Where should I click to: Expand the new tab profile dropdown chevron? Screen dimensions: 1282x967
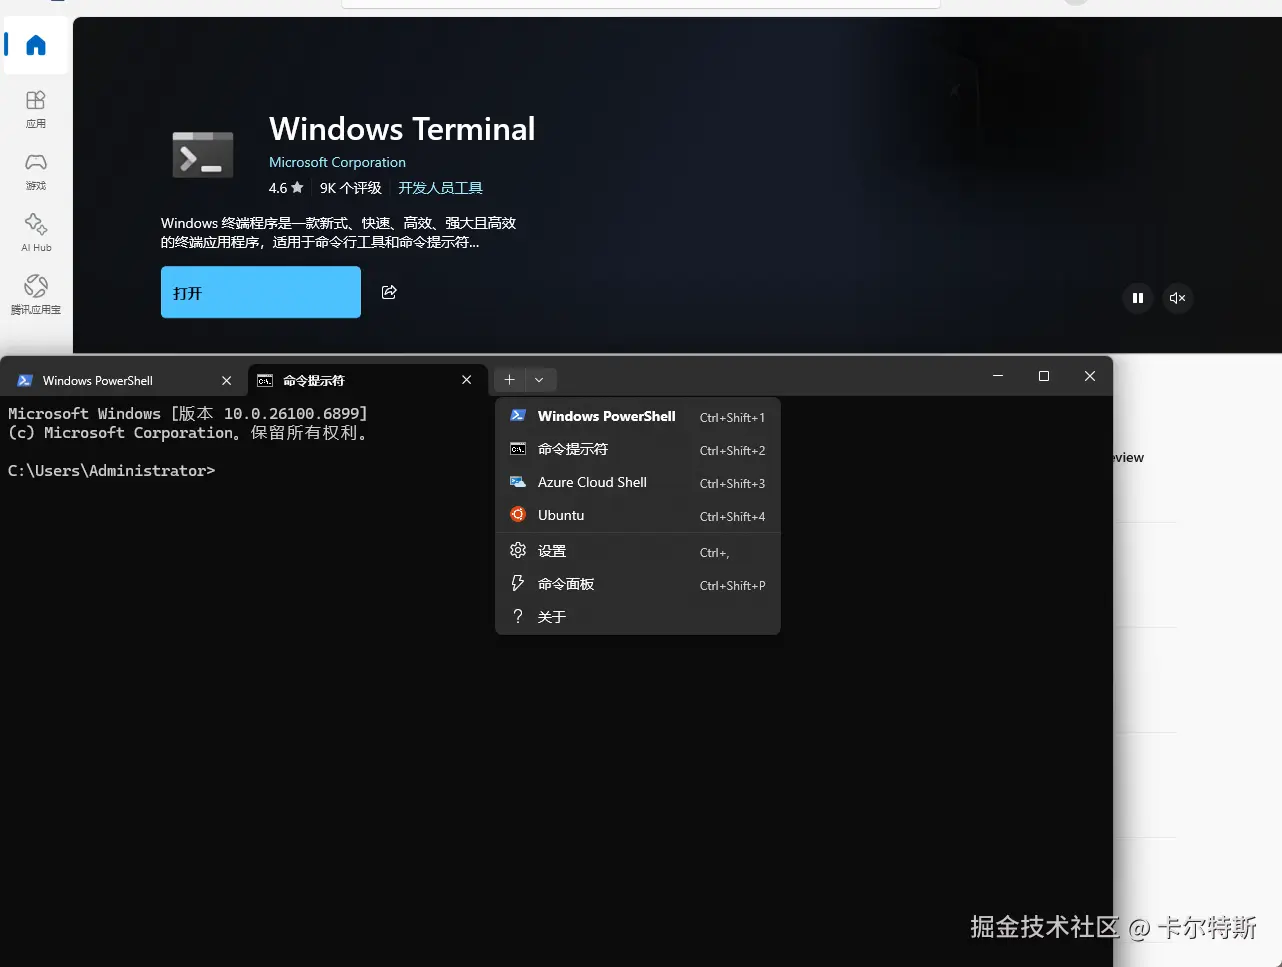tap(539, 379)
